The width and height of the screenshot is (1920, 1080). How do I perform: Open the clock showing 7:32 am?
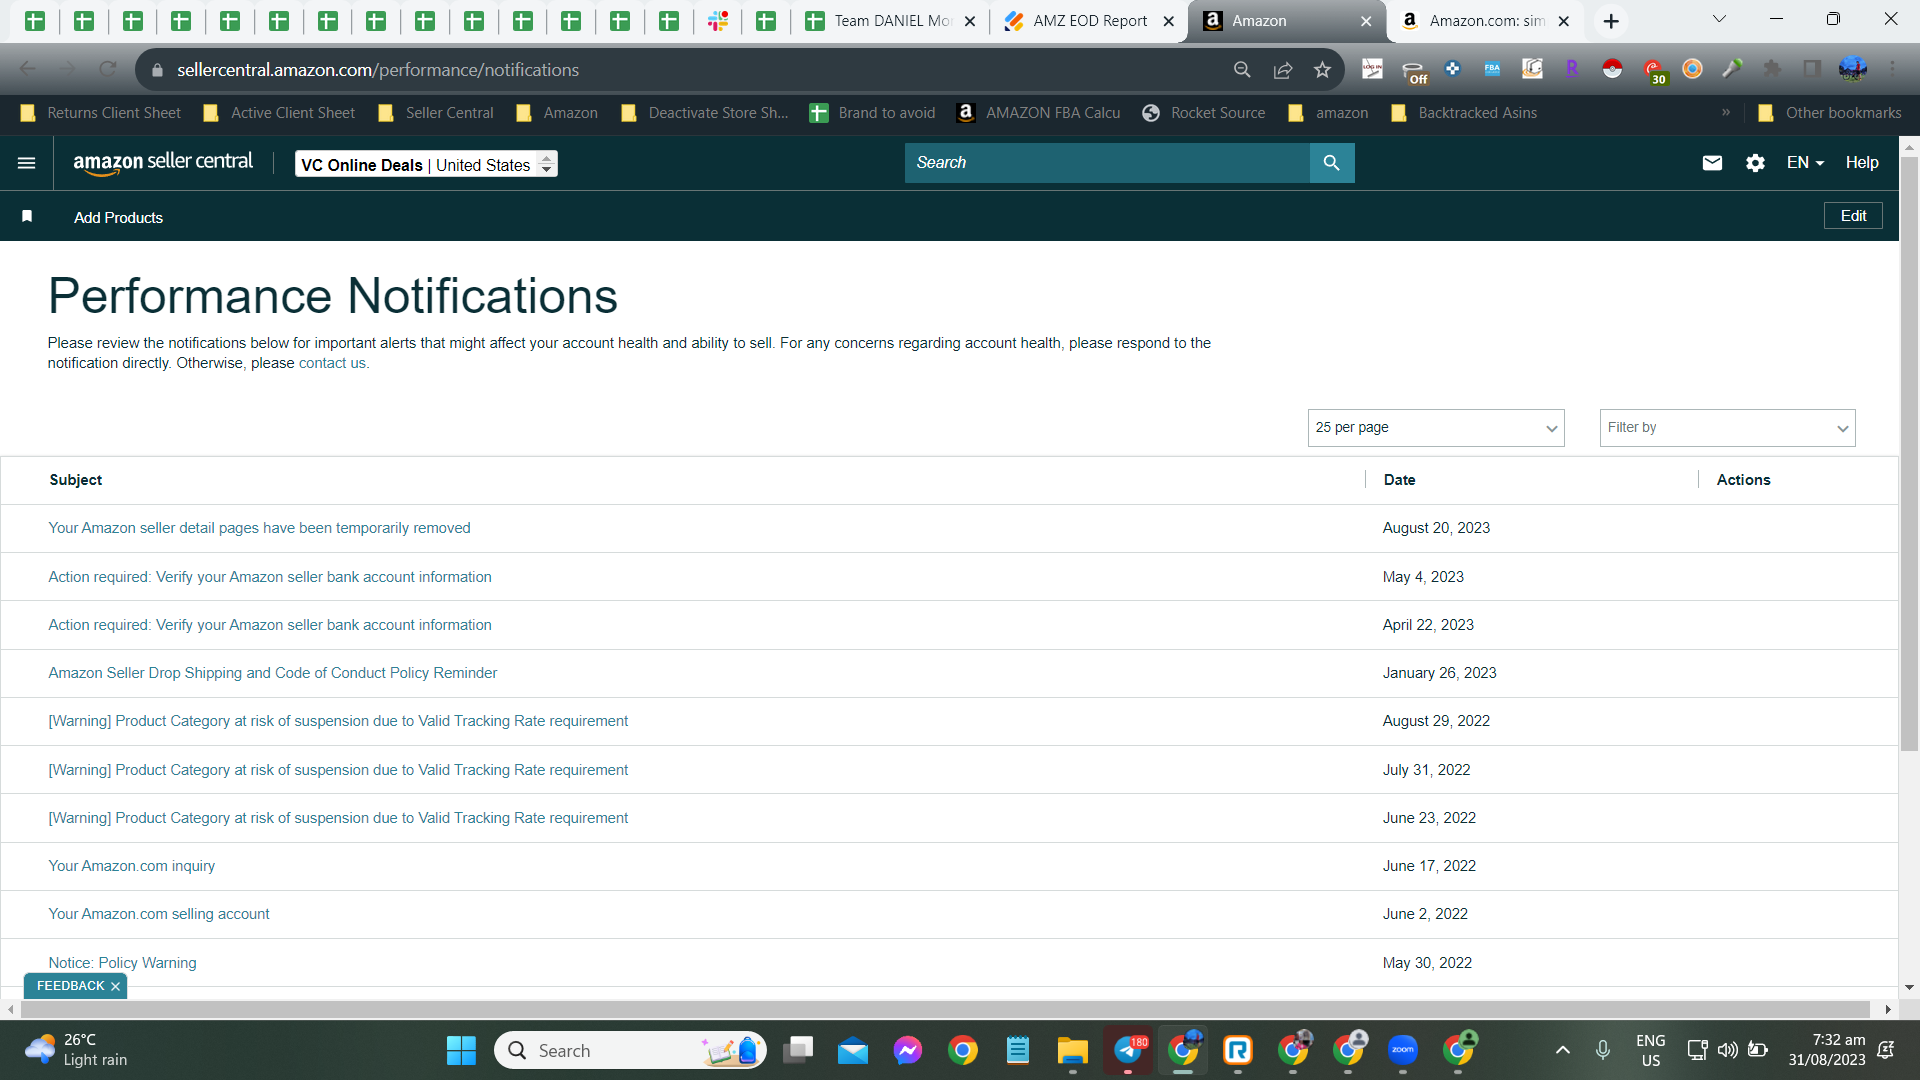[x=1827, y=1050]
